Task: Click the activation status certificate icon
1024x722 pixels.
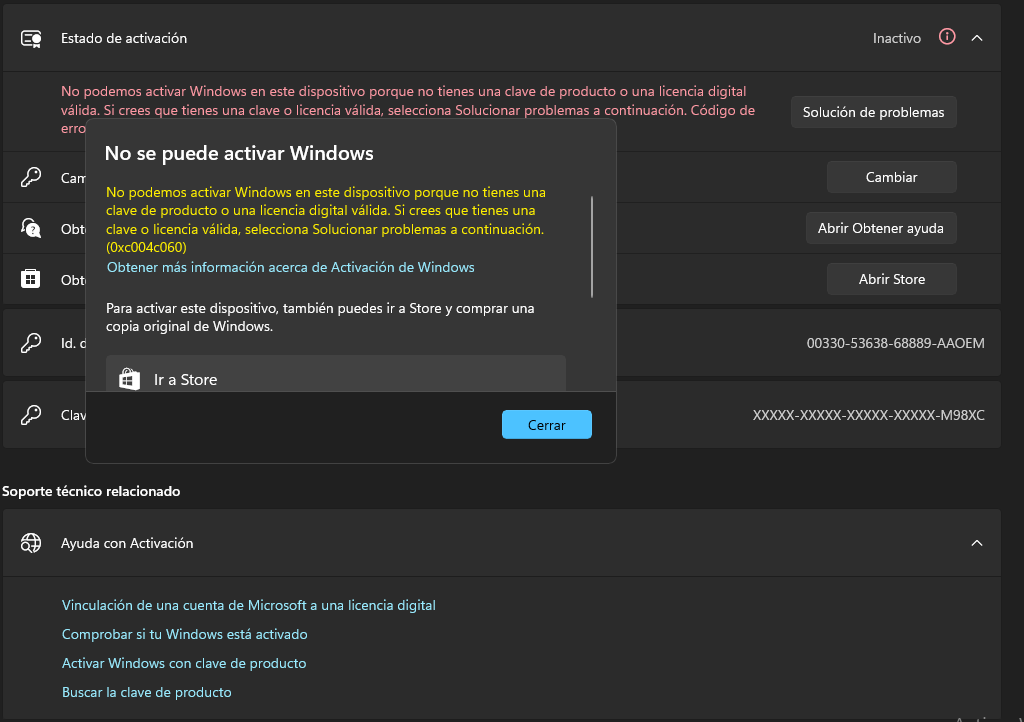Action: click(31, 39)
